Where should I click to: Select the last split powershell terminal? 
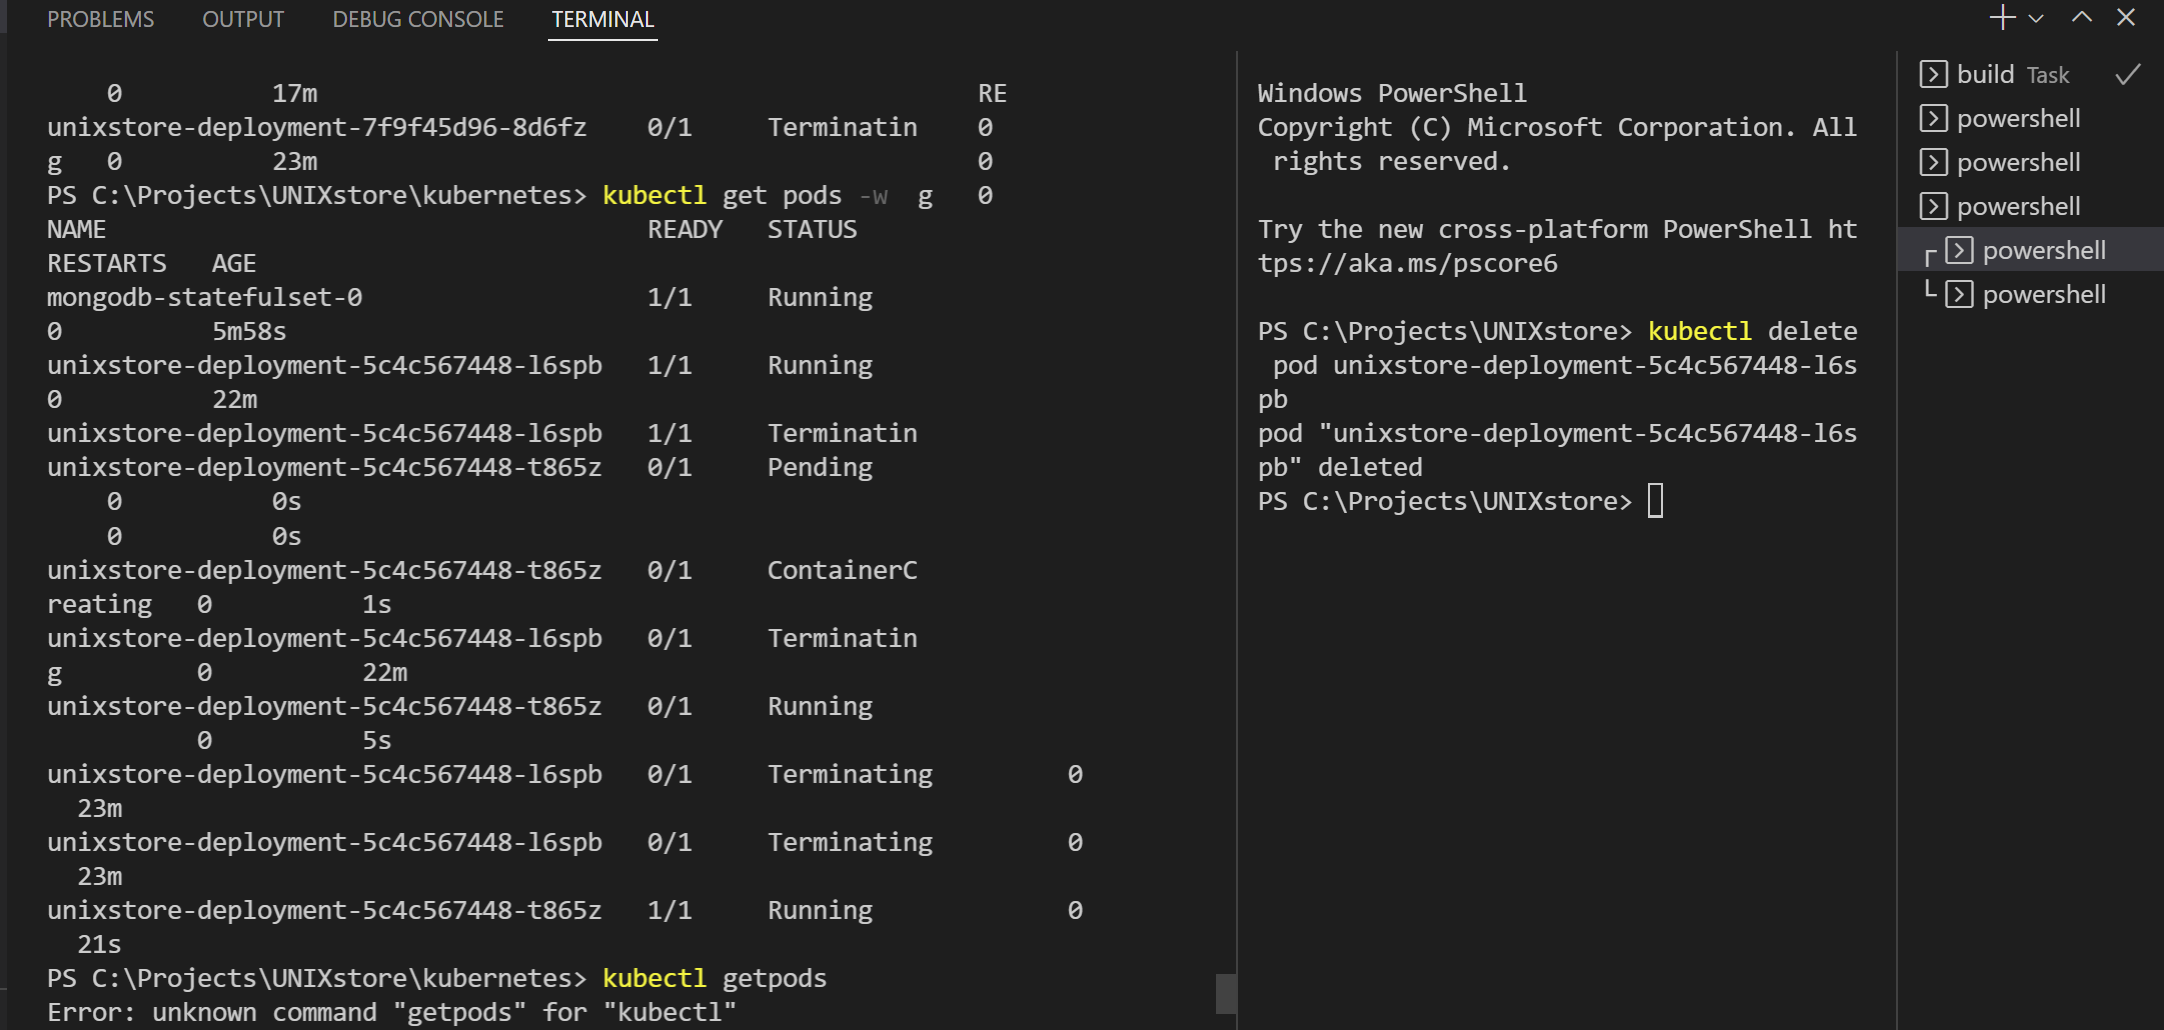(x=2030, y=295)
